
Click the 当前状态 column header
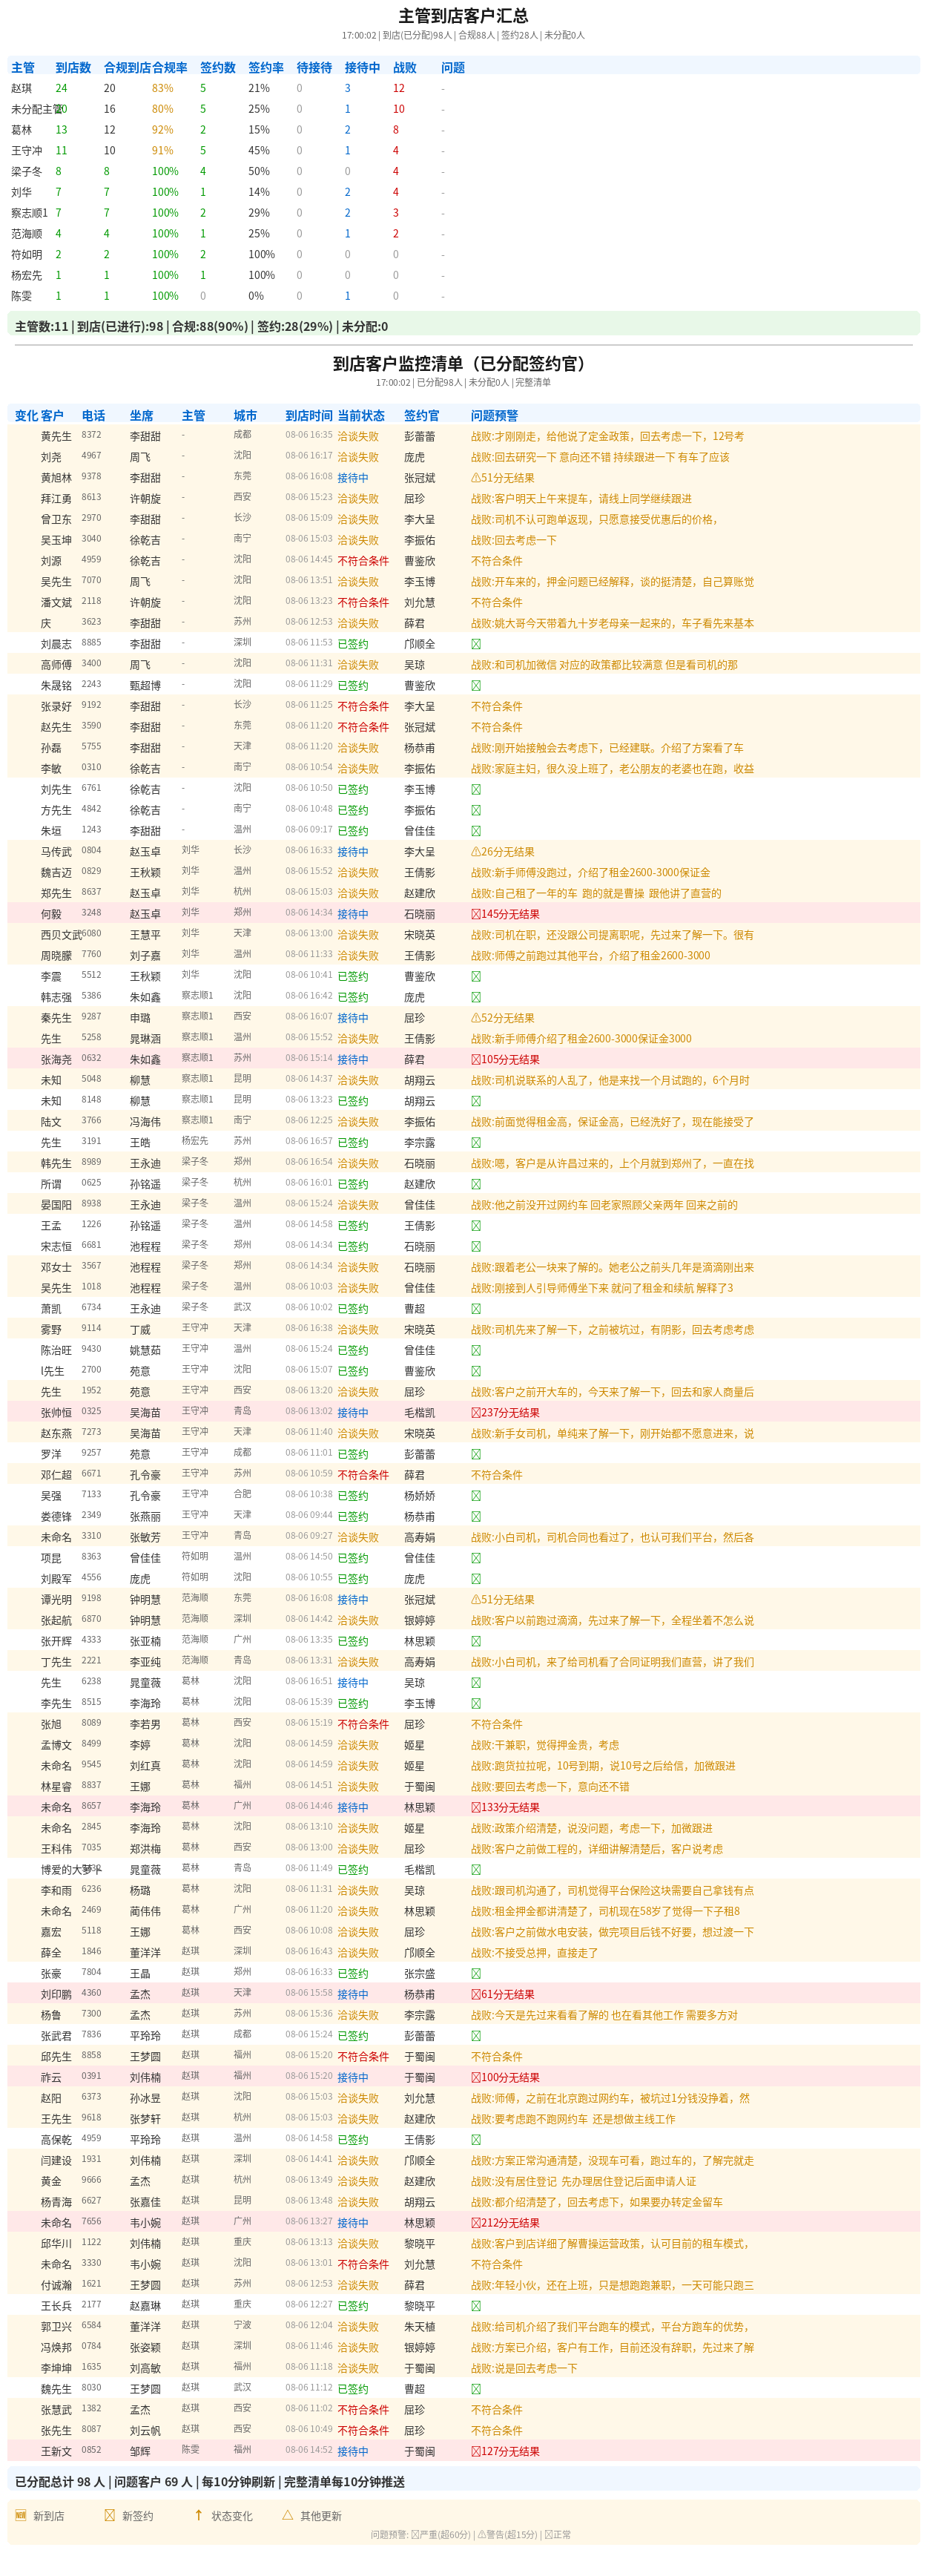361,416
